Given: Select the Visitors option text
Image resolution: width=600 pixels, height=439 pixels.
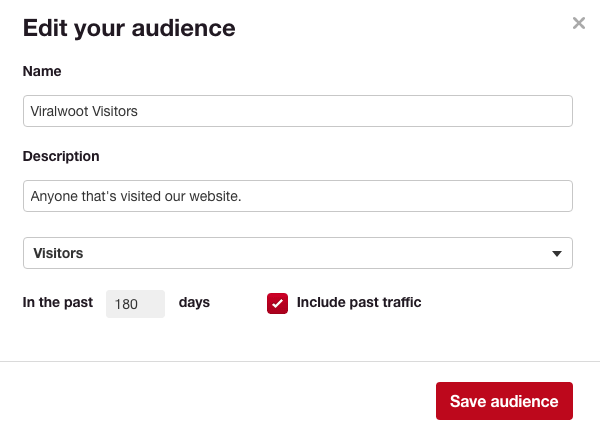Looking at the screenshot, I should [x=58, y=253].
